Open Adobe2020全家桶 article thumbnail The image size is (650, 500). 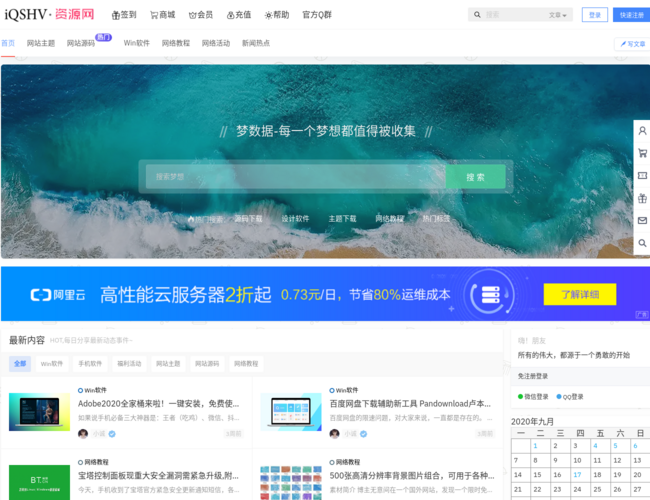click(x=39, y=412)
